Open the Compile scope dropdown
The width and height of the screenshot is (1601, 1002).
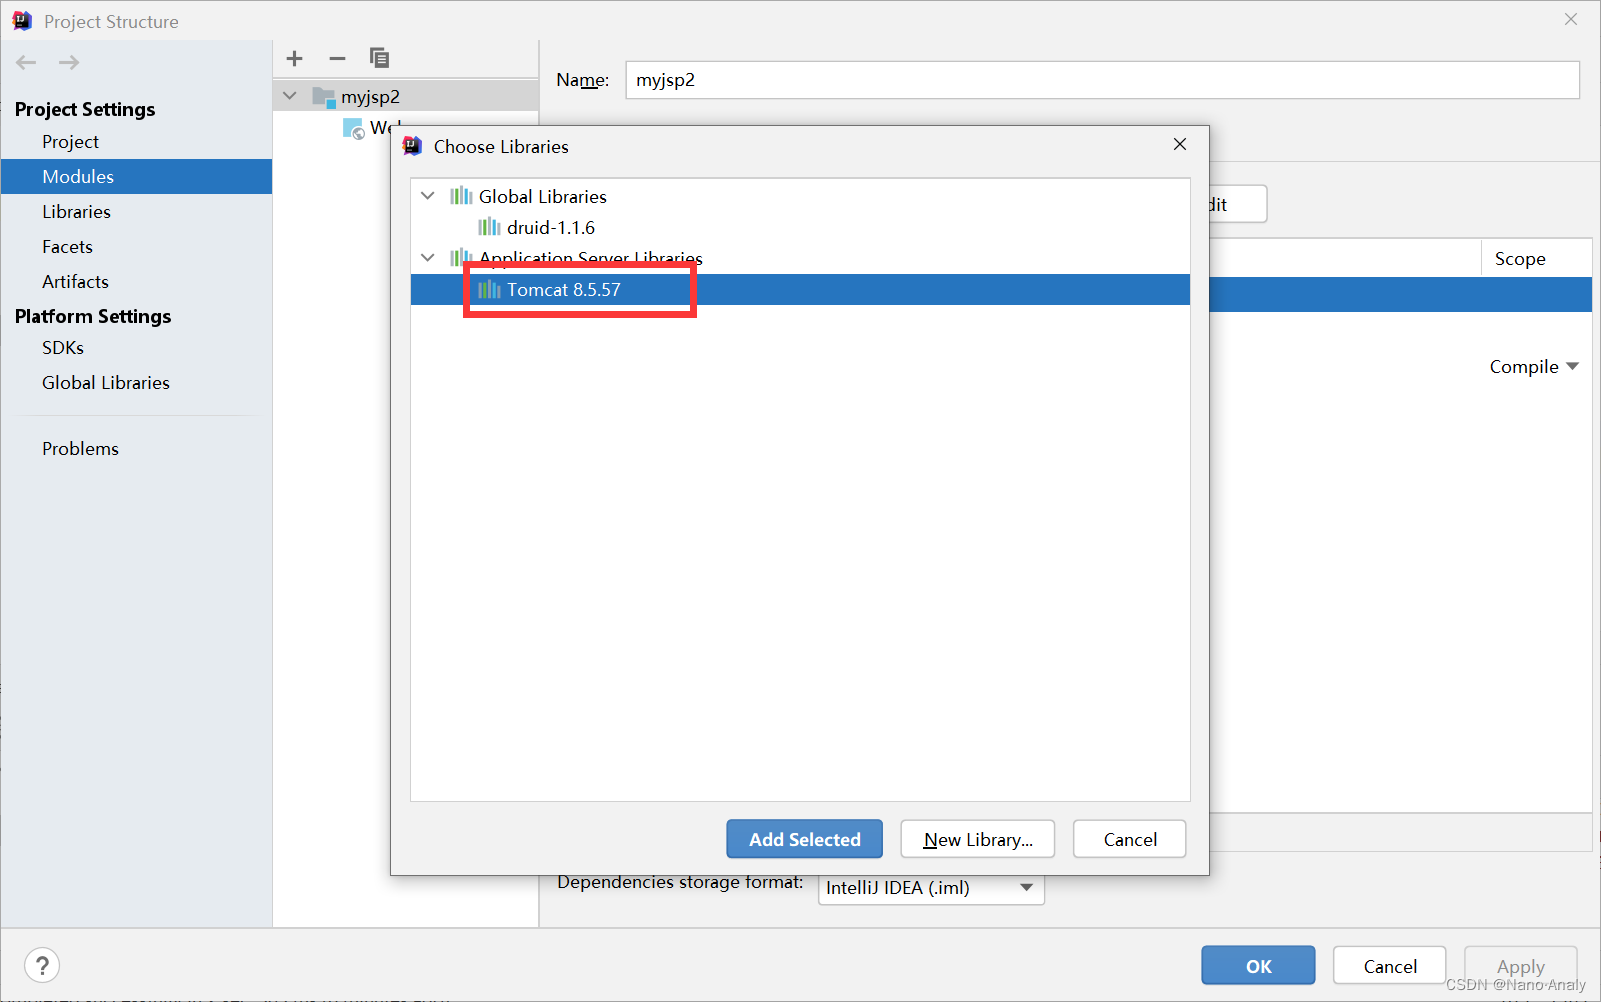[1534, 366]
